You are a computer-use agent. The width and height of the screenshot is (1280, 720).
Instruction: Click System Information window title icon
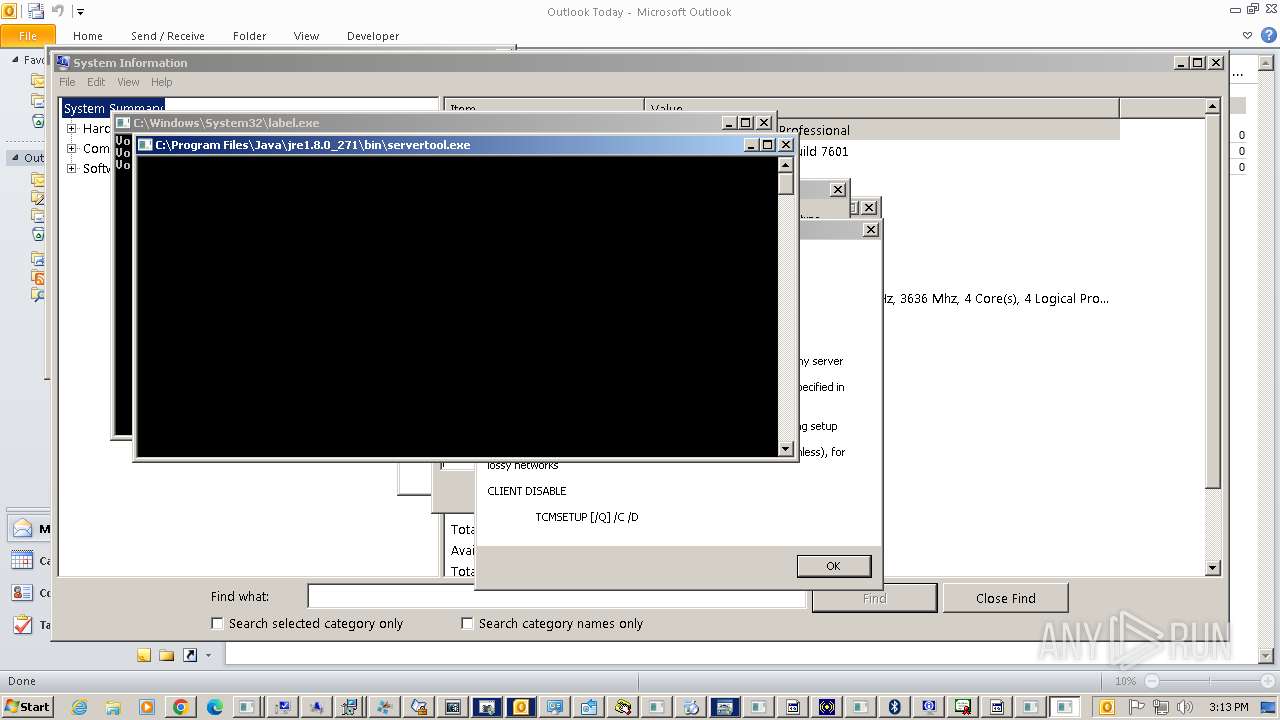(x=63, y=62)
